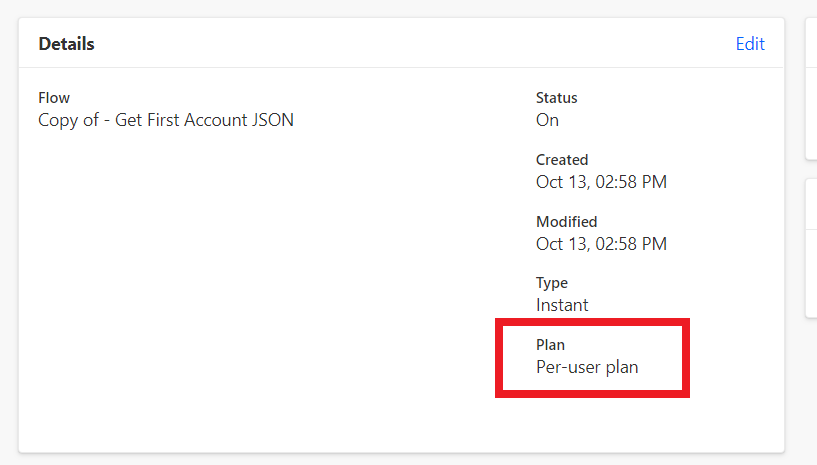
Task: Click the Created field label
Action: point(562,160)
